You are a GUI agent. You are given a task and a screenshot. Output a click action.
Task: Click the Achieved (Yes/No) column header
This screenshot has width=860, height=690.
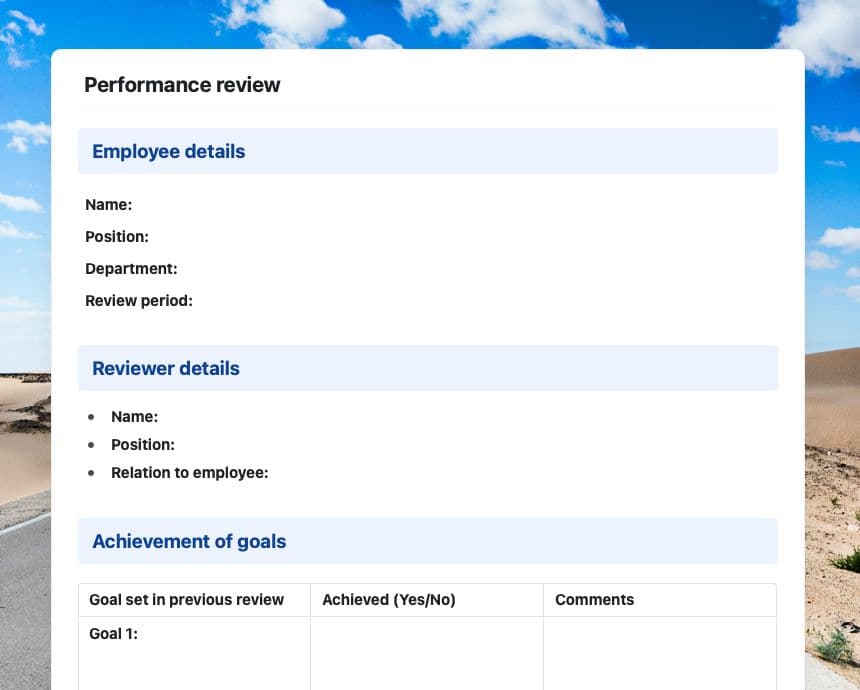coord(388,600)
